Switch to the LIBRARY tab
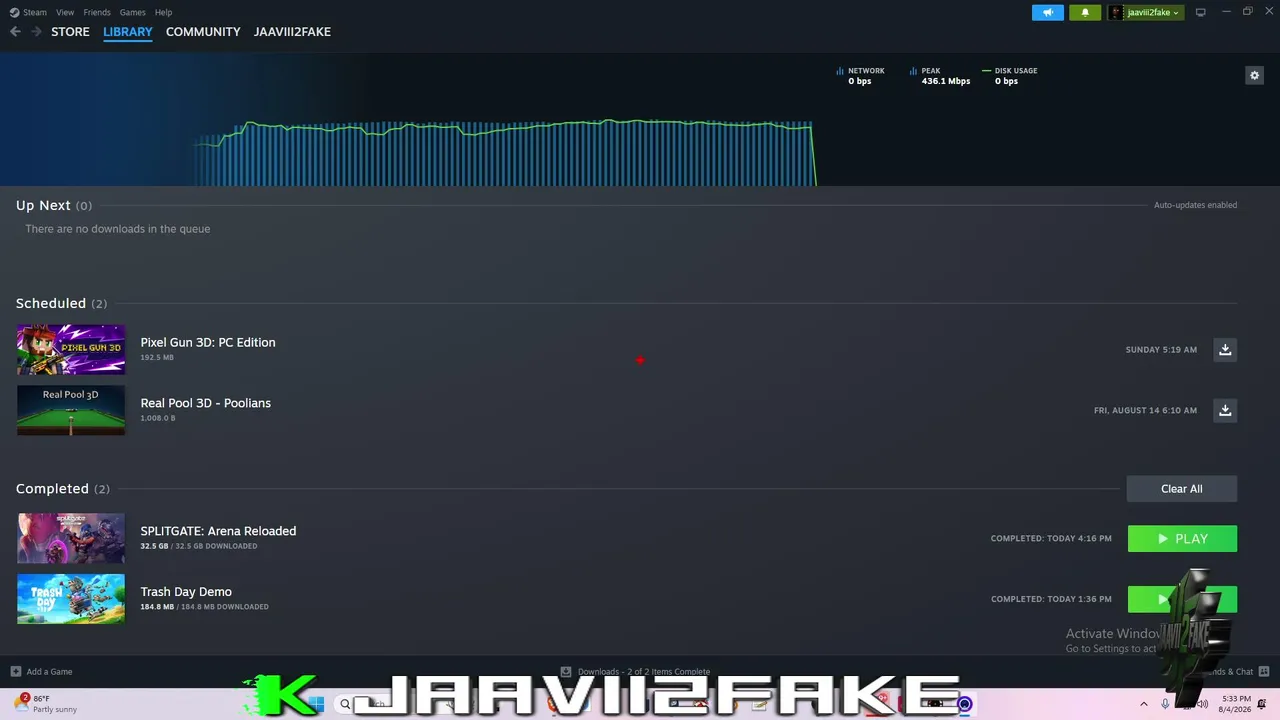This screenshot has height=720, width=1280. tap(128, 32)
